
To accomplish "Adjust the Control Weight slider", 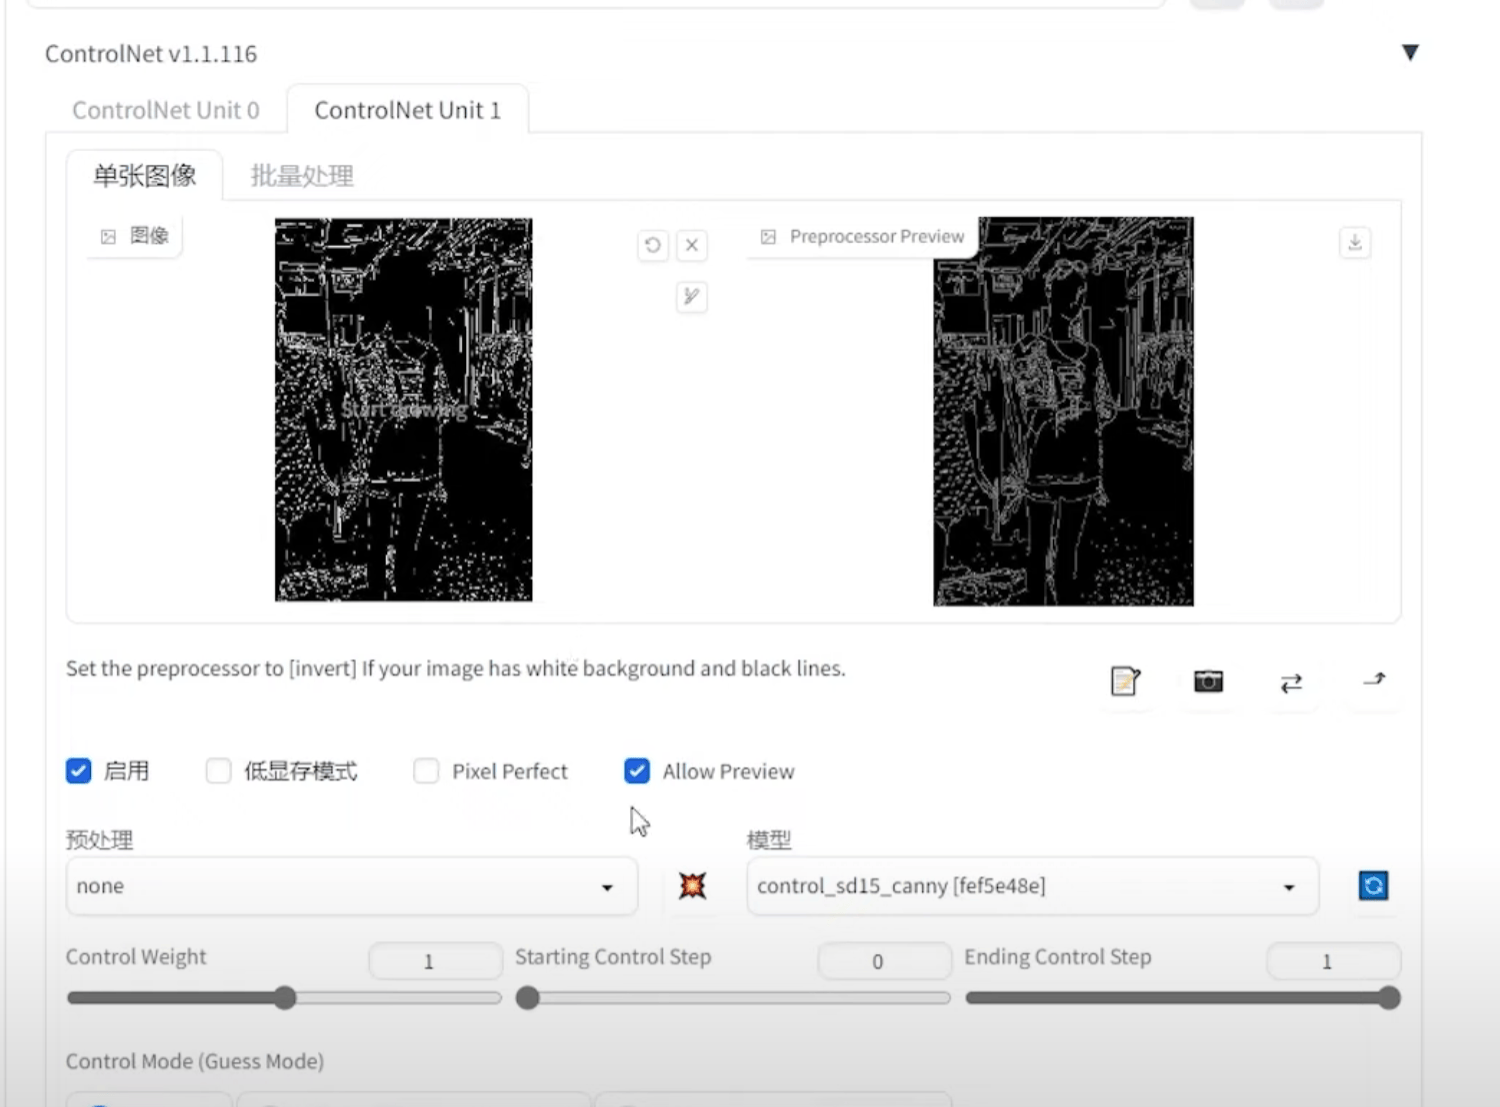I will point(284,998).
